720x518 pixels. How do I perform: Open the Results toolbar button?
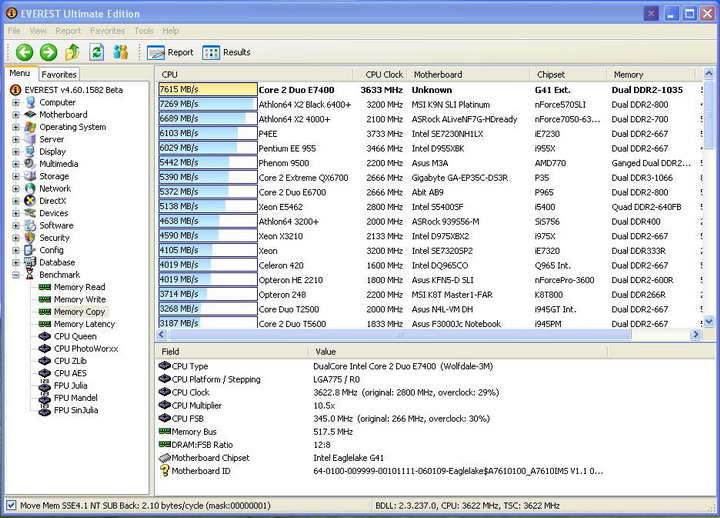(226, 52)
